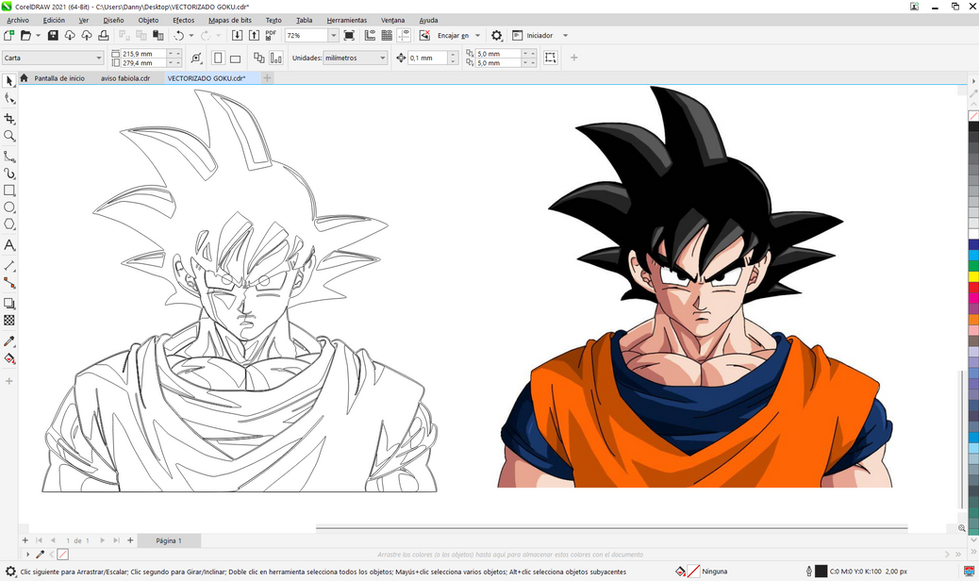This screenshot has height=581, width=979.
Task: Click the red color swatch in palette
Action: coord(973,287)
